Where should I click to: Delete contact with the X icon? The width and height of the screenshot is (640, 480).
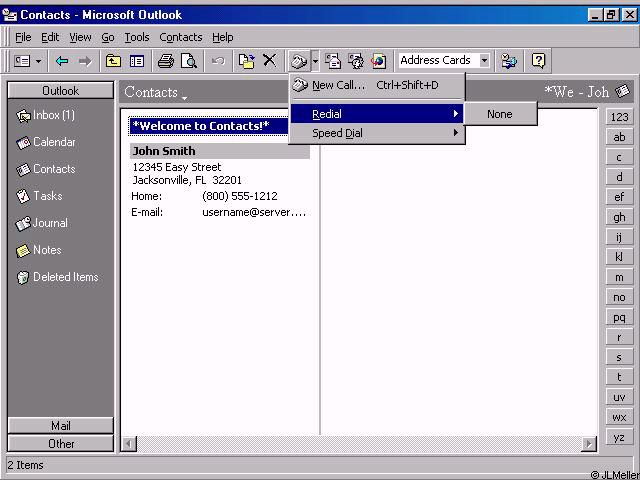[269, 60]
